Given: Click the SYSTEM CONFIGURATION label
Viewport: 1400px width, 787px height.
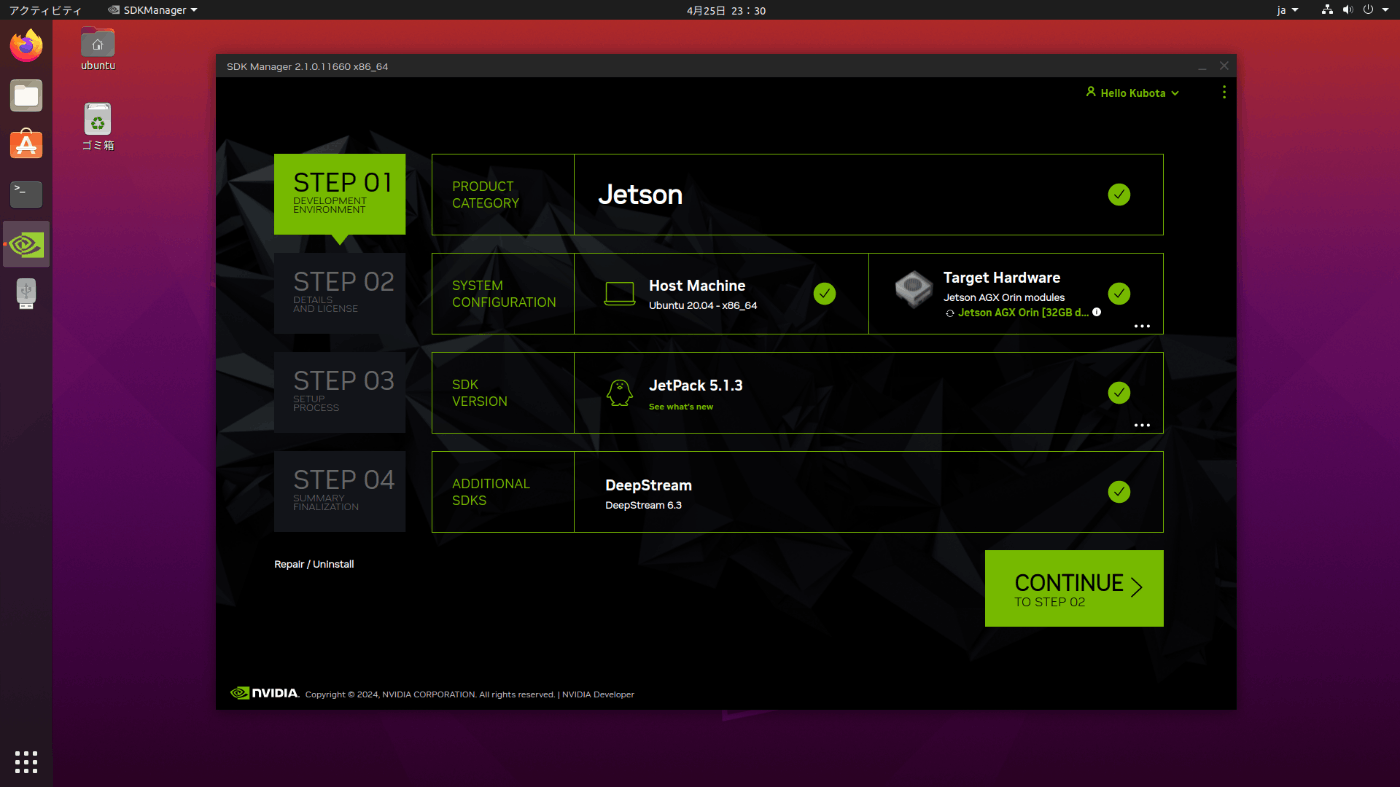Looking at the screenshot, I should 504,293.
